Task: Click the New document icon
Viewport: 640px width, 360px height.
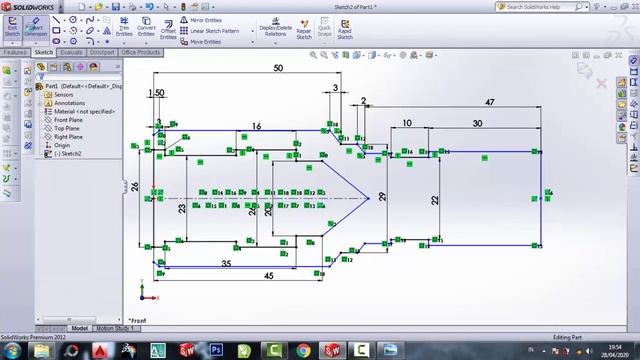Action: click(x=82, y=7)
